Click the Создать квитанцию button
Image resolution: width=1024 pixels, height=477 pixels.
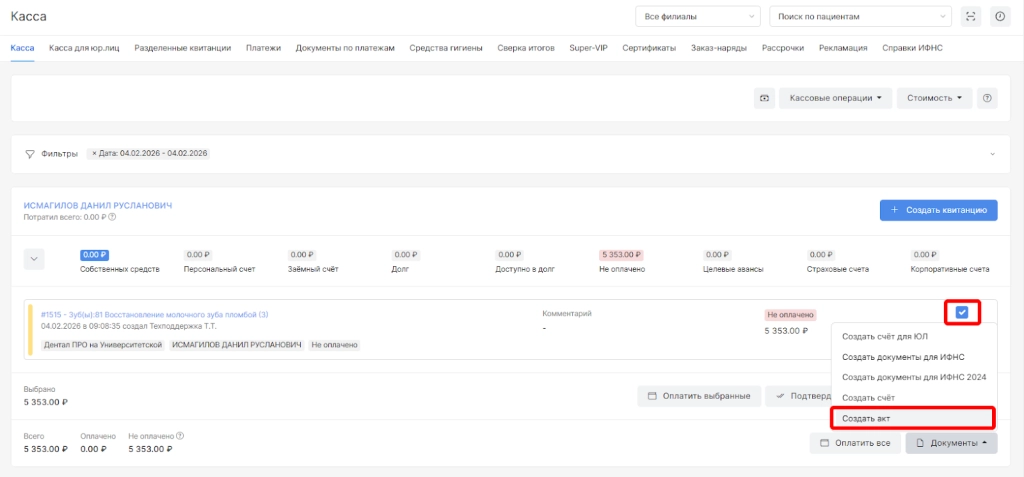(x=938, y=210)
